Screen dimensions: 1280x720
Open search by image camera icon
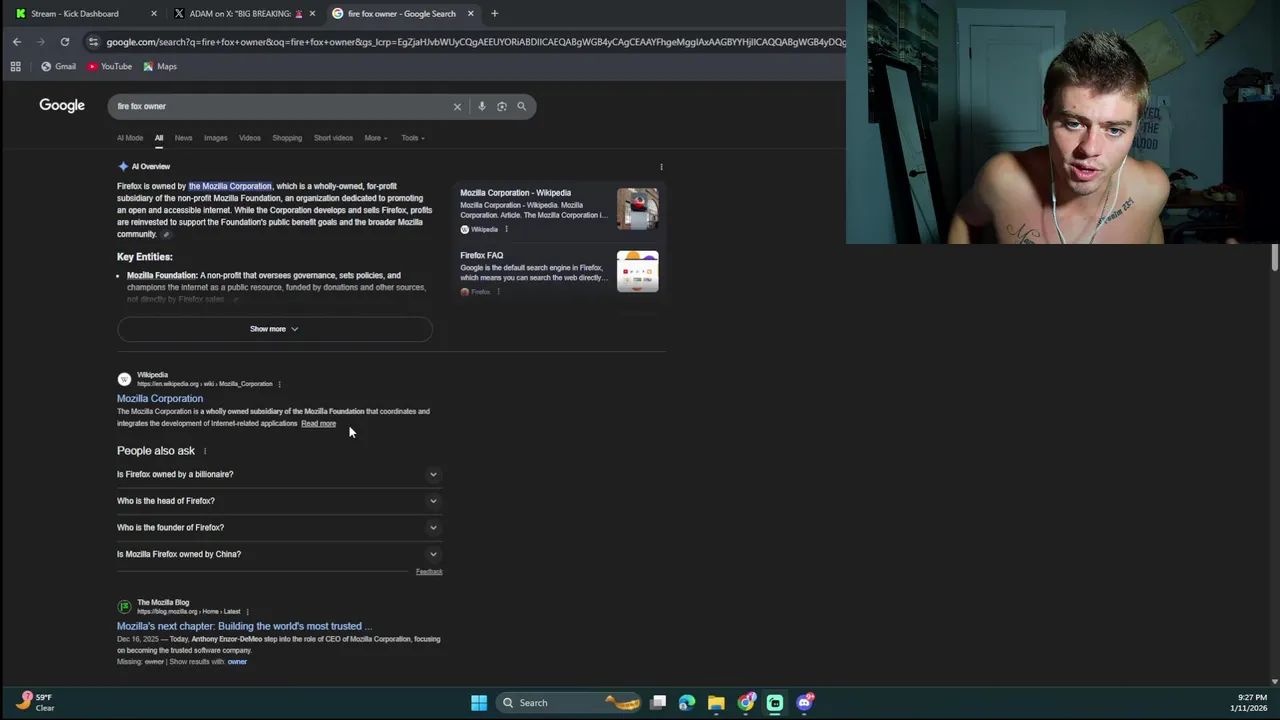[501, 106]
